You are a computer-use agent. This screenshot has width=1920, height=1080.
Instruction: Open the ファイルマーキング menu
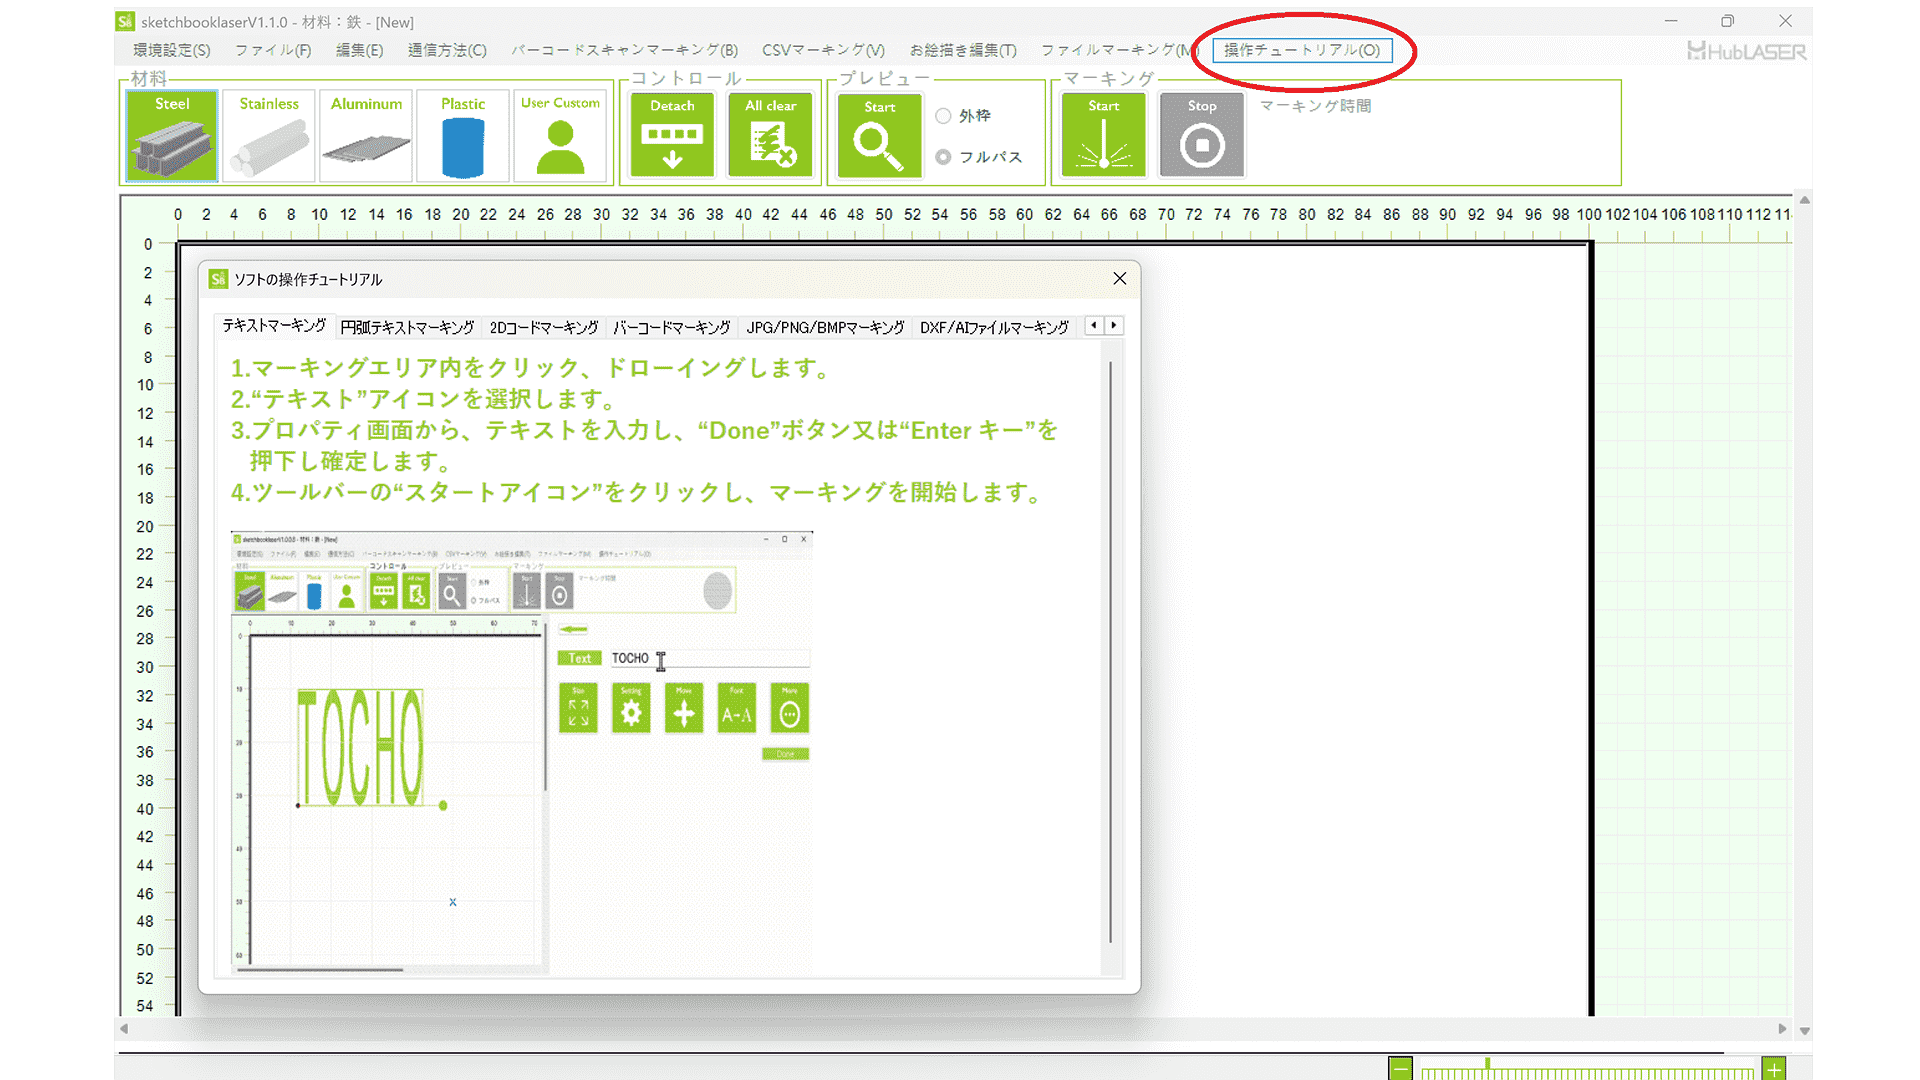(x=1118, y=50)
